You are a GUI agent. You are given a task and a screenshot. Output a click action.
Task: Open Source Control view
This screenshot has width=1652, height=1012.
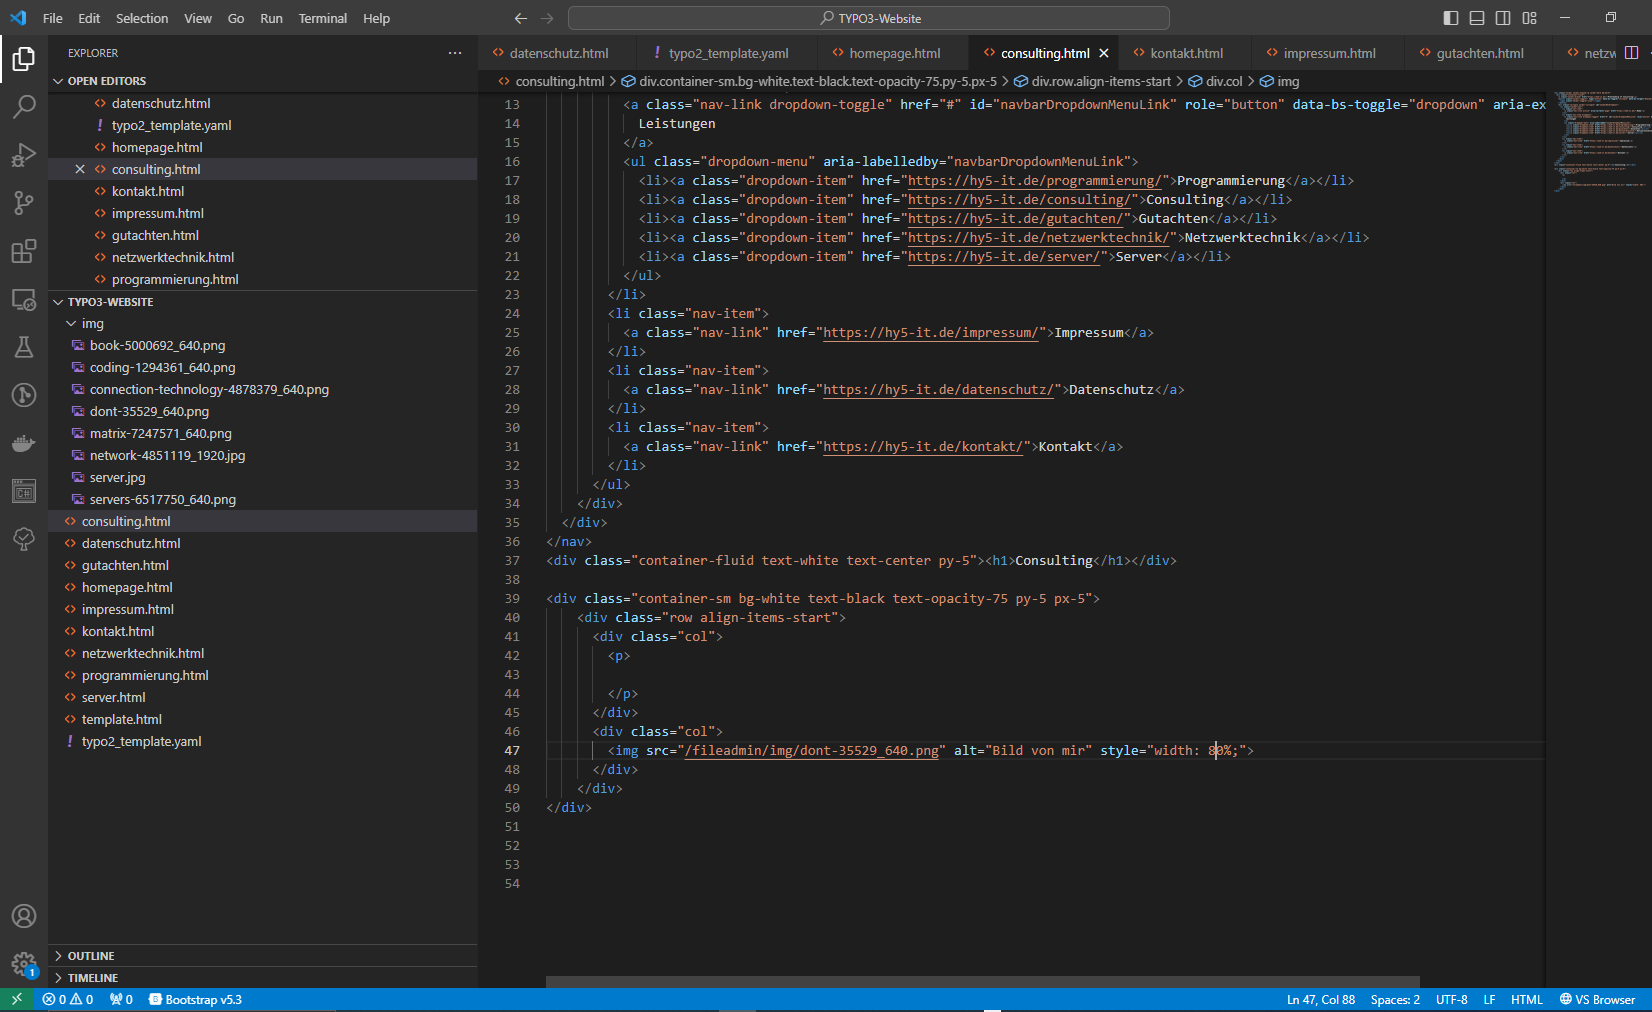coord(24,203)
